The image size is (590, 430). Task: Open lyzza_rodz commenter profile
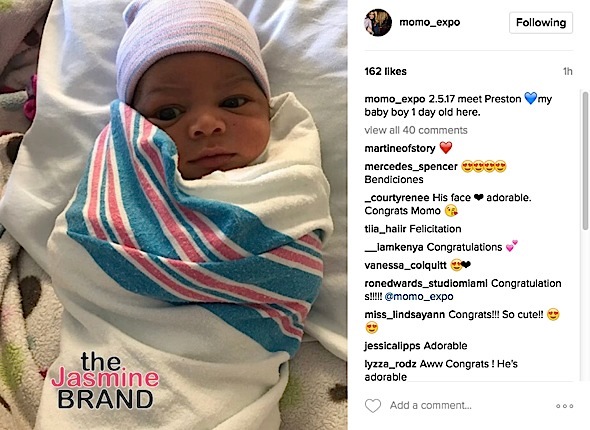[390, 364]
